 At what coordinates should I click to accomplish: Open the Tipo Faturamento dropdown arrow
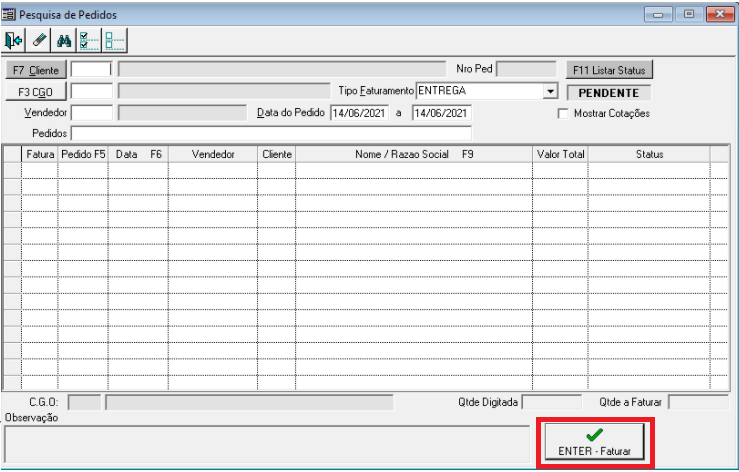(x=550, y=91)
